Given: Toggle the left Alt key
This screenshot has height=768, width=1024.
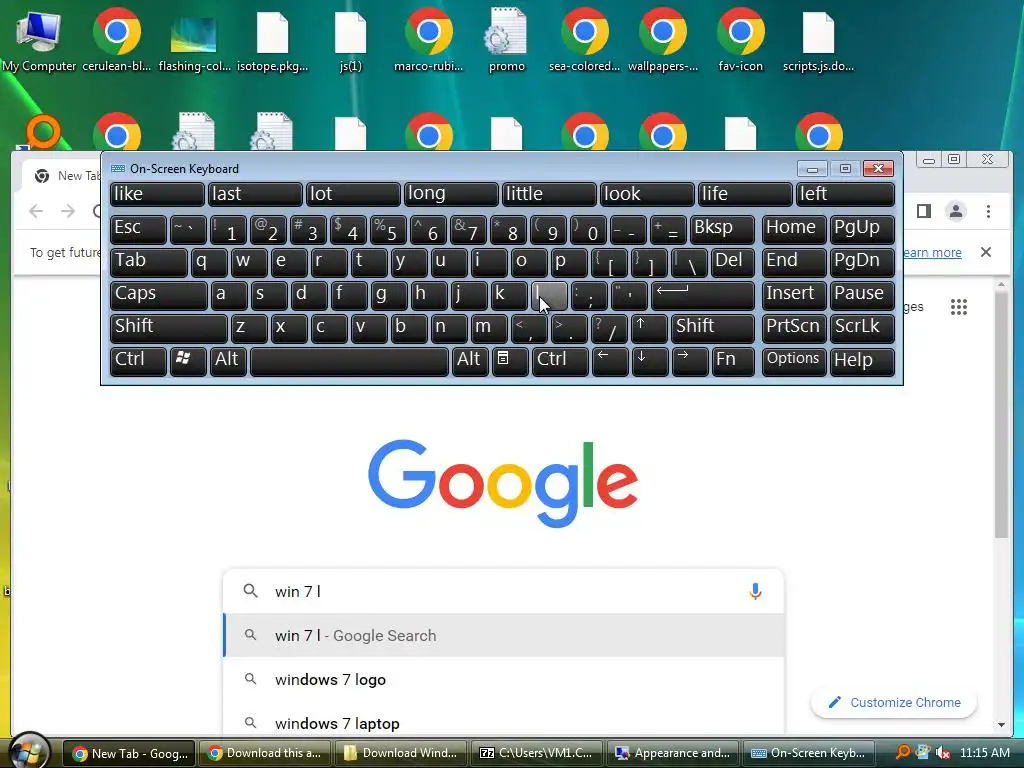Looking at the screenshot, I should tap(228, 361).
